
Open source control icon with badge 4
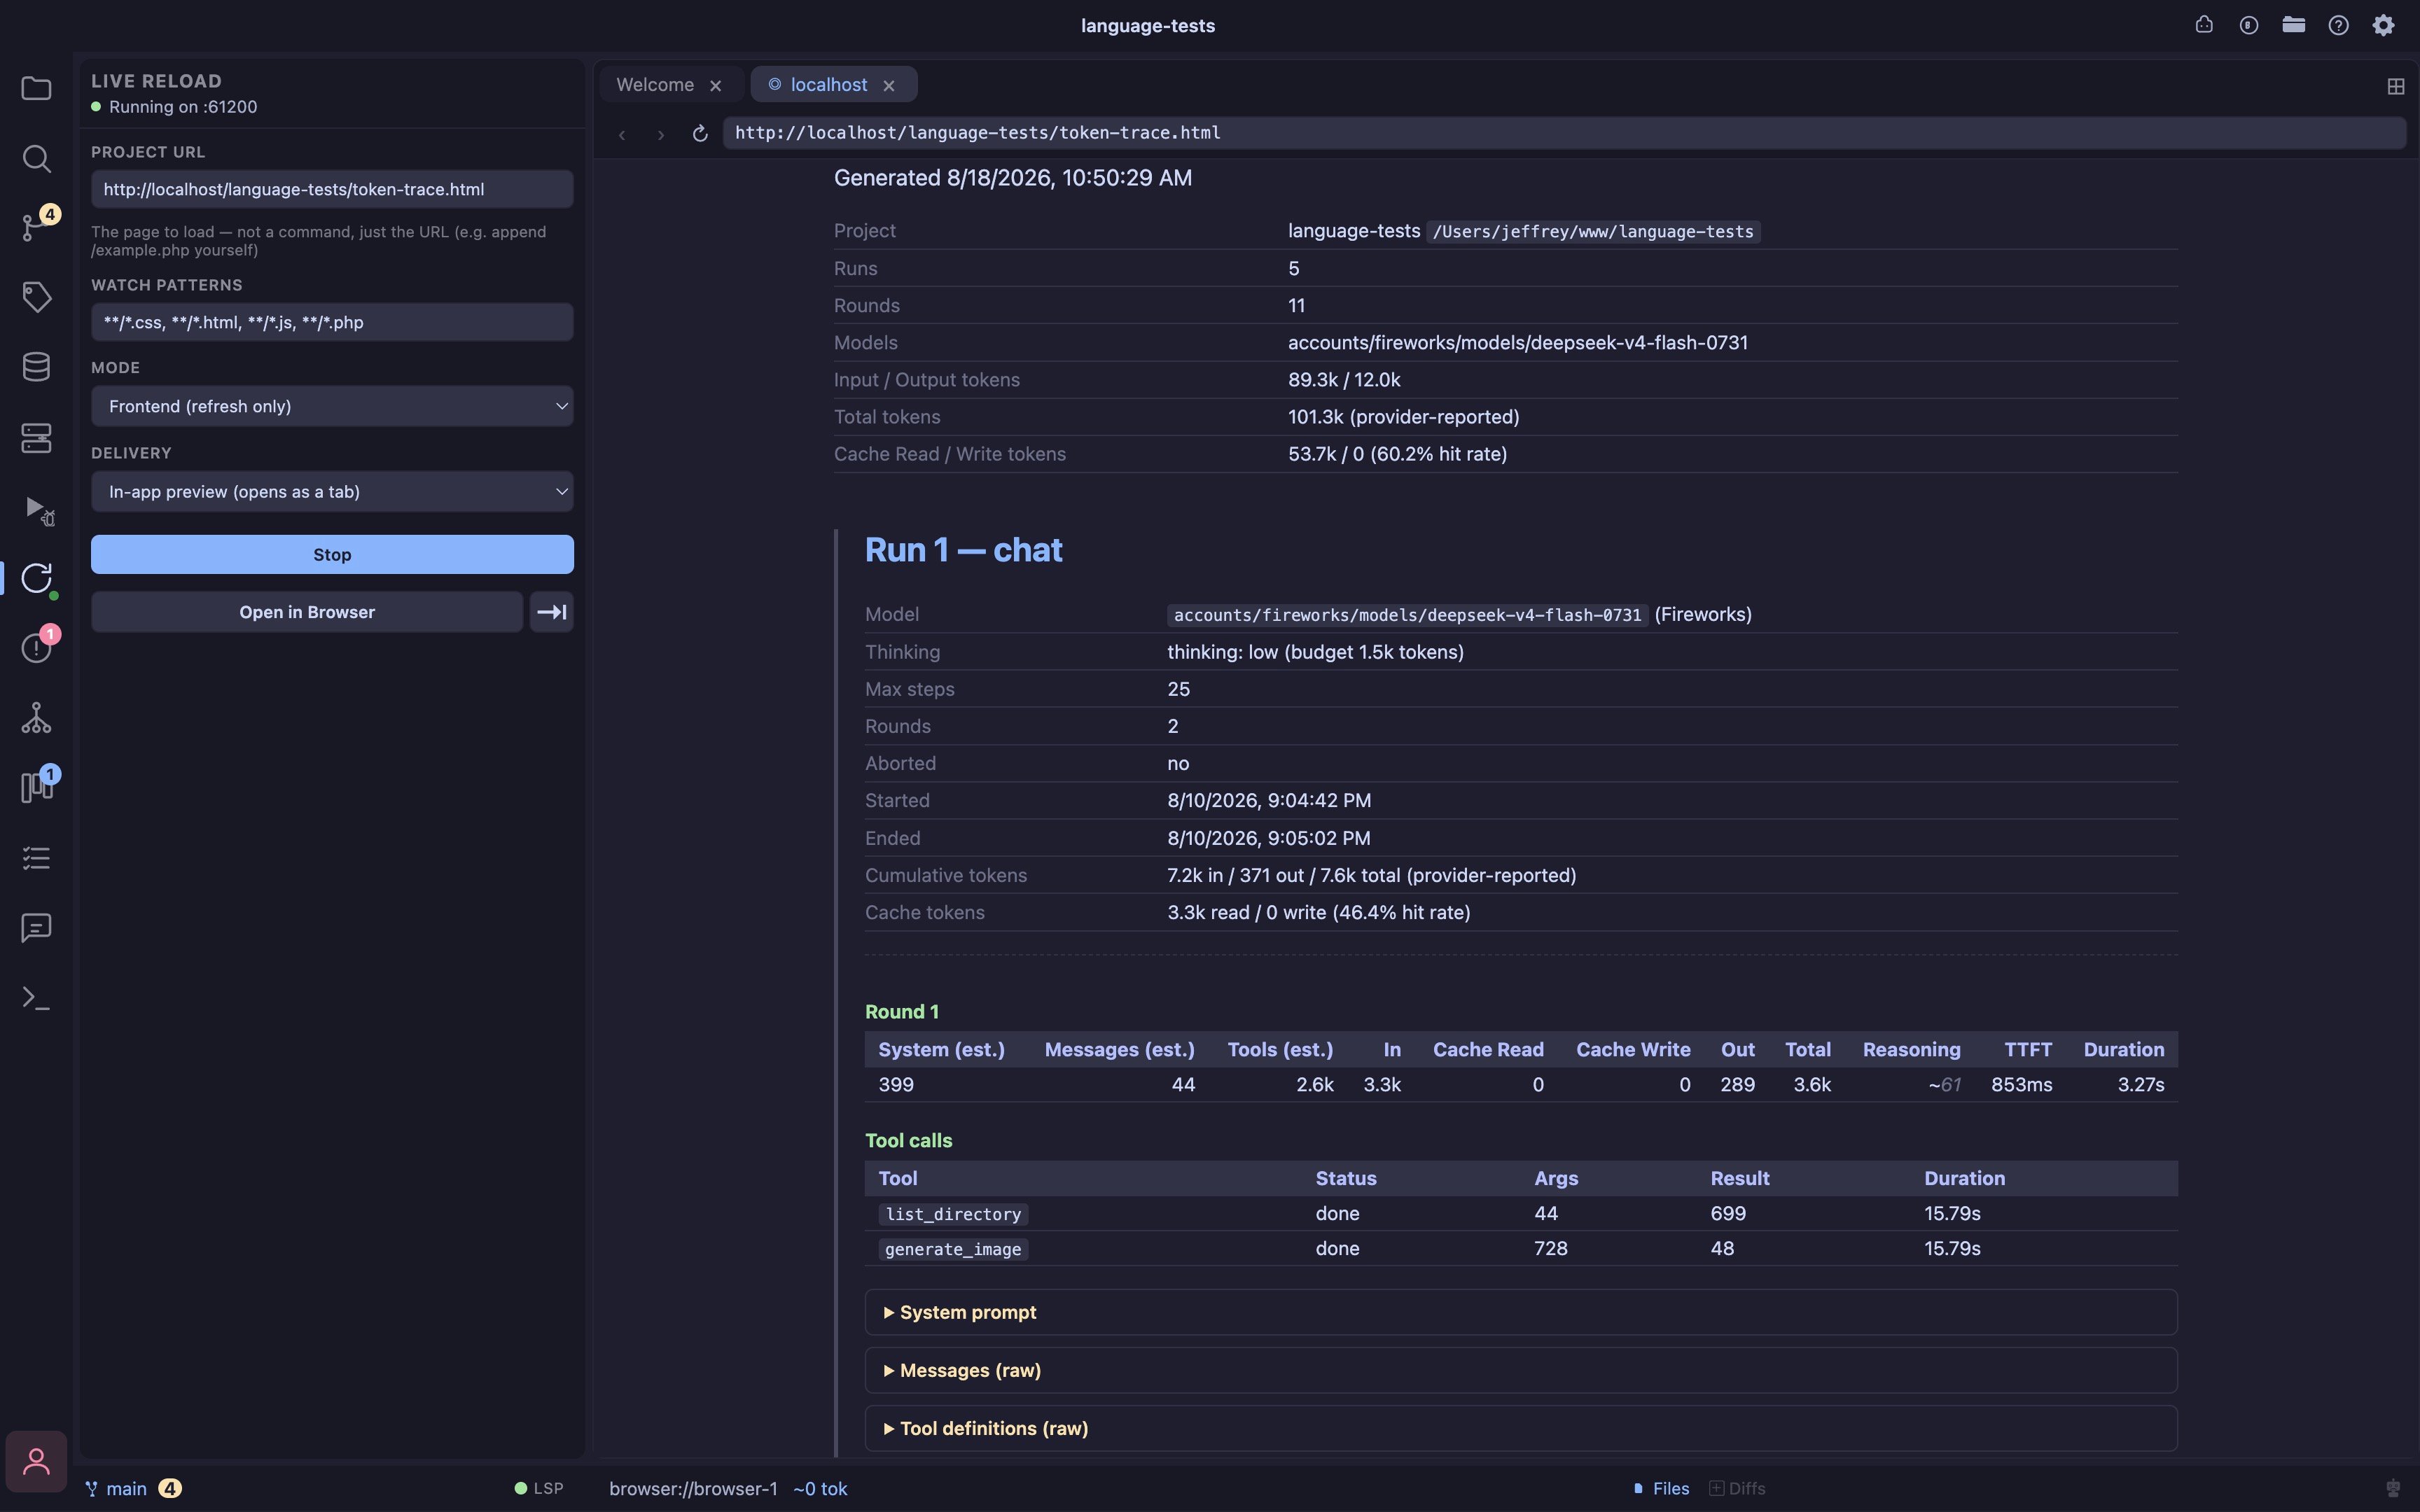pyautogui.click(x=36, y=227)
